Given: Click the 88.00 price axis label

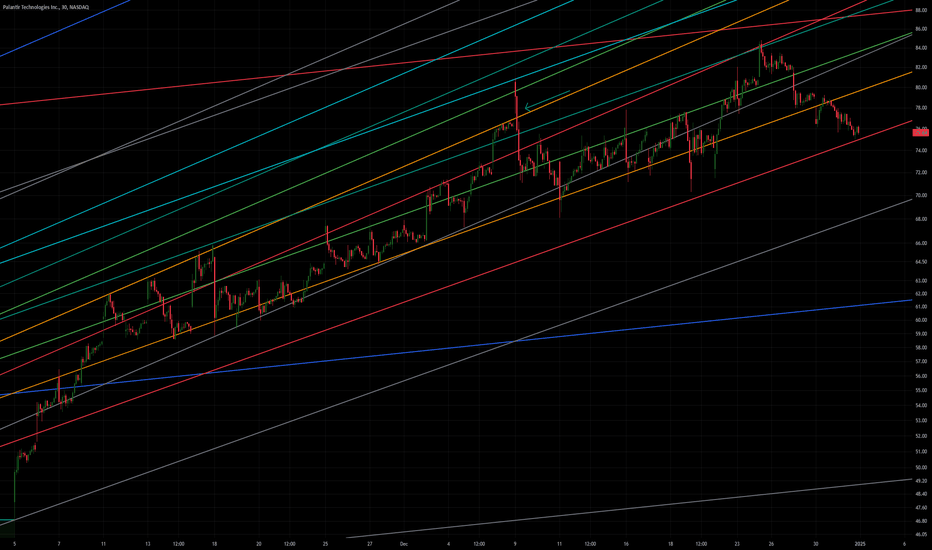Looking at the screenshot, I should 921,10.
